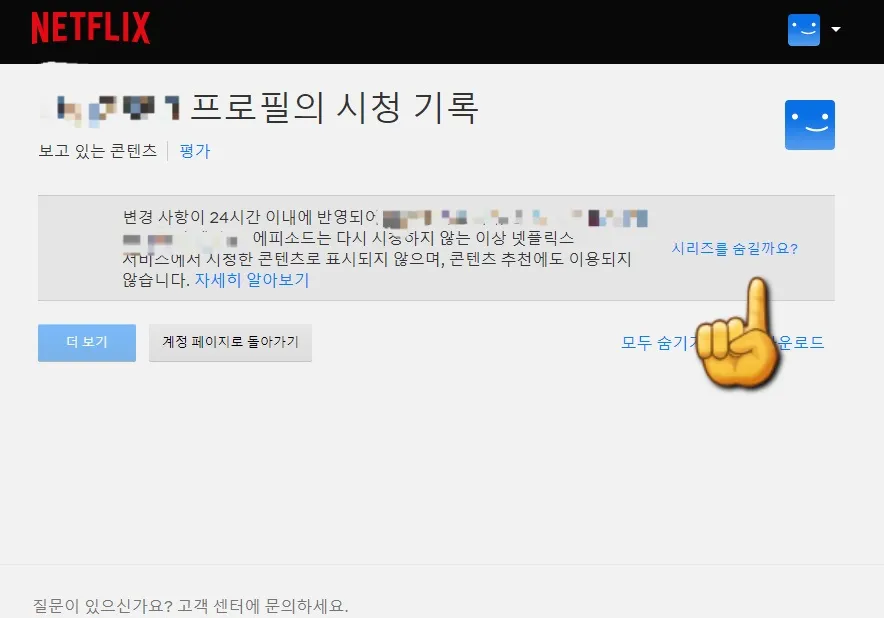Expand the account dropdown caret in the header
The height and width of the screenshot is (618, 884).
pos(837,29)
